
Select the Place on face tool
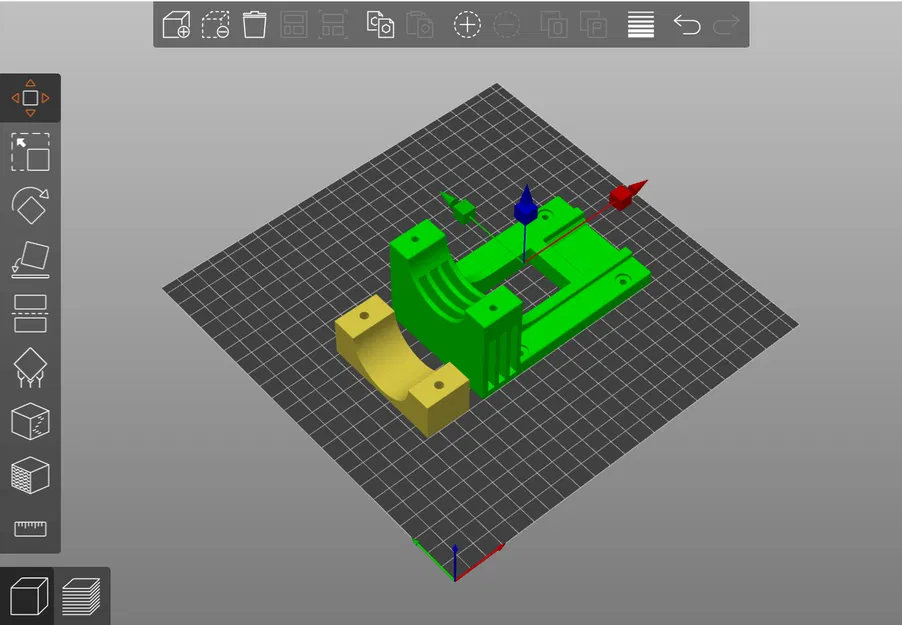pyautogui.click(x=30, y=260)
